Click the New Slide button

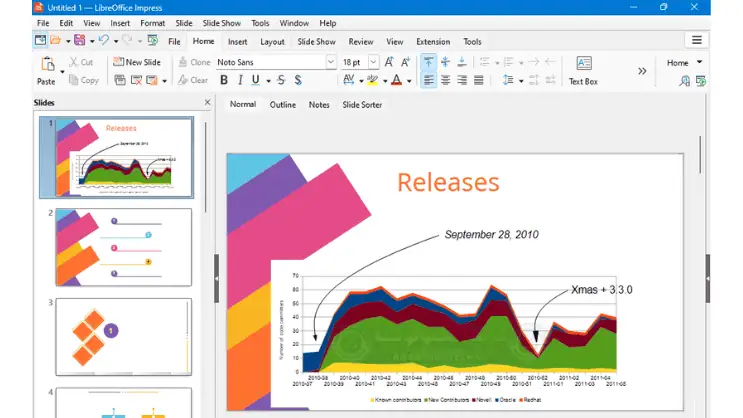[x=137, y=62]
